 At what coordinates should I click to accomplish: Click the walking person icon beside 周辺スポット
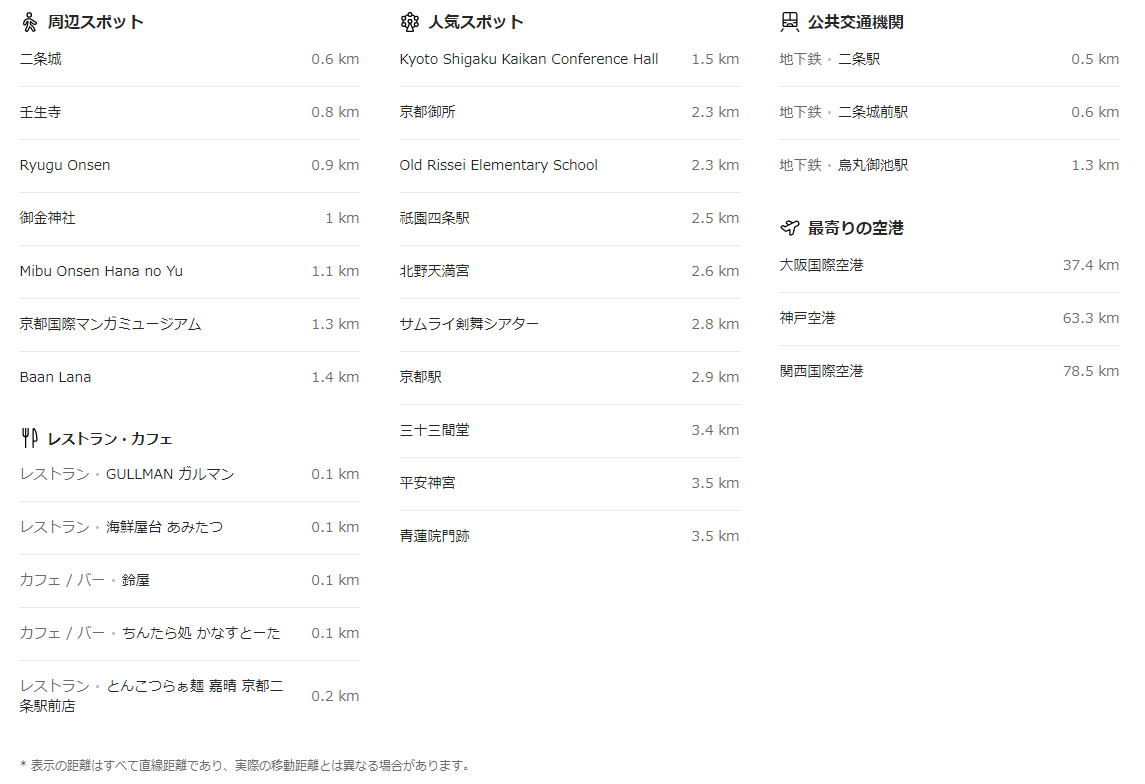tap(29, 23)
